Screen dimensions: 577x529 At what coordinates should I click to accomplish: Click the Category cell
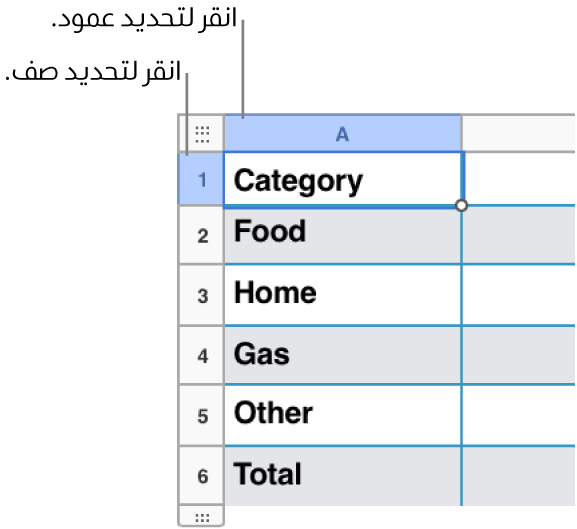343,180
